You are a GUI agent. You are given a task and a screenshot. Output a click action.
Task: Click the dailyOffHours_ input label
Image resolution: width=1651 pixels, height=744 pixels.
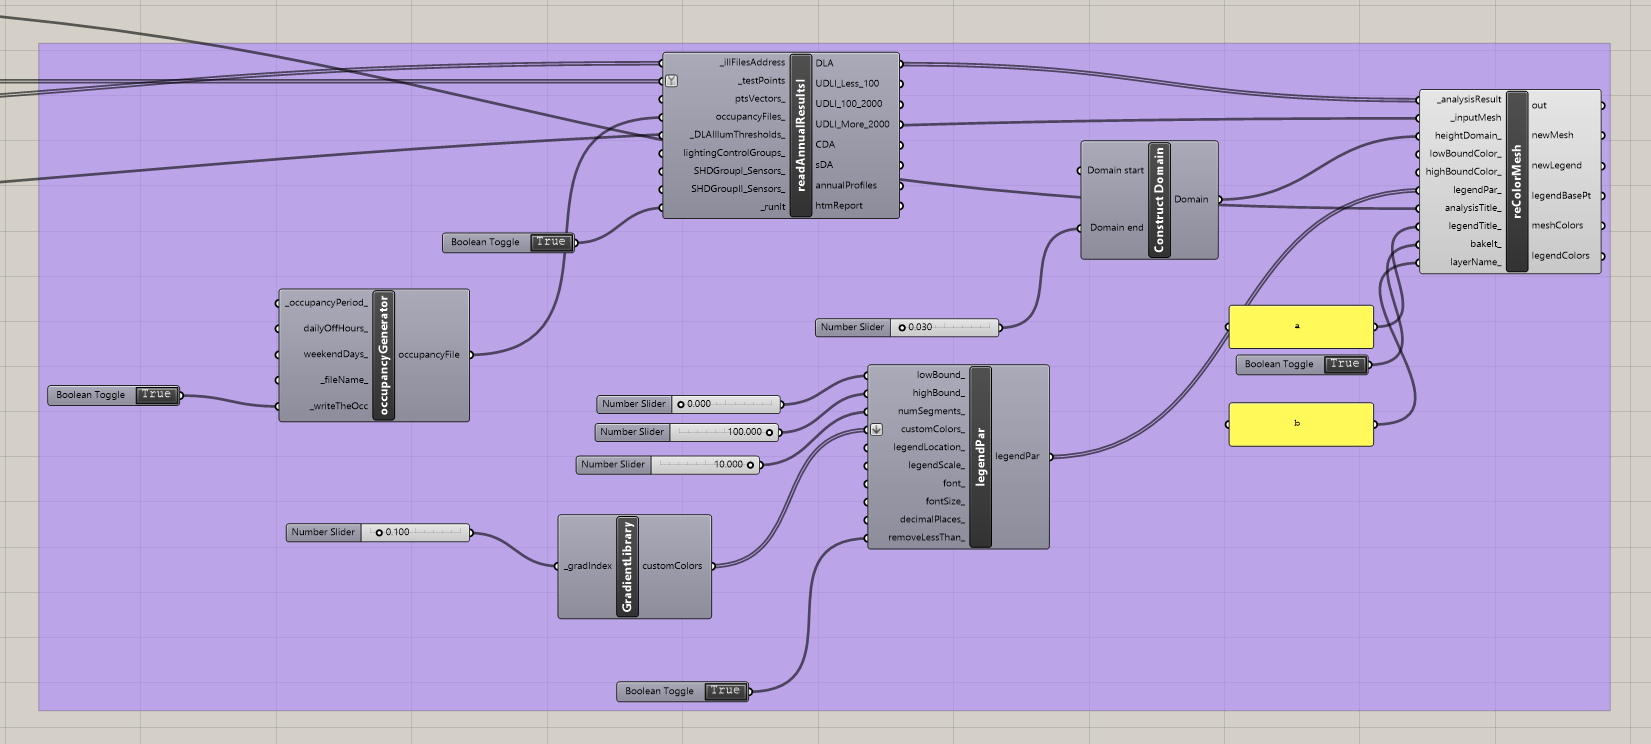[x=335, y=328]
